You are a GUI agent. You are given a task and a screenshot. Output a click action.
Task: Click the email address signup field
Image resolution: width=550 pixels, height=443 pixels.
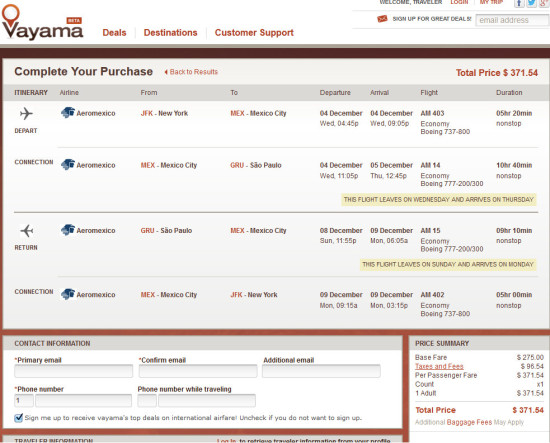[x=512, y=20]
